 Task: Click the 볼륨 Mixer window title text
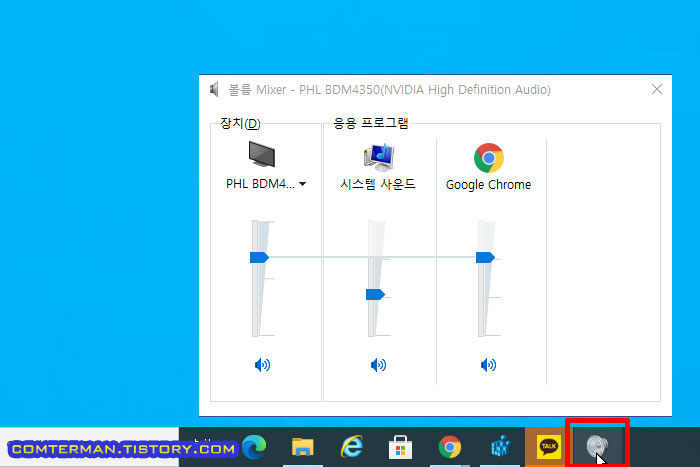389,90
